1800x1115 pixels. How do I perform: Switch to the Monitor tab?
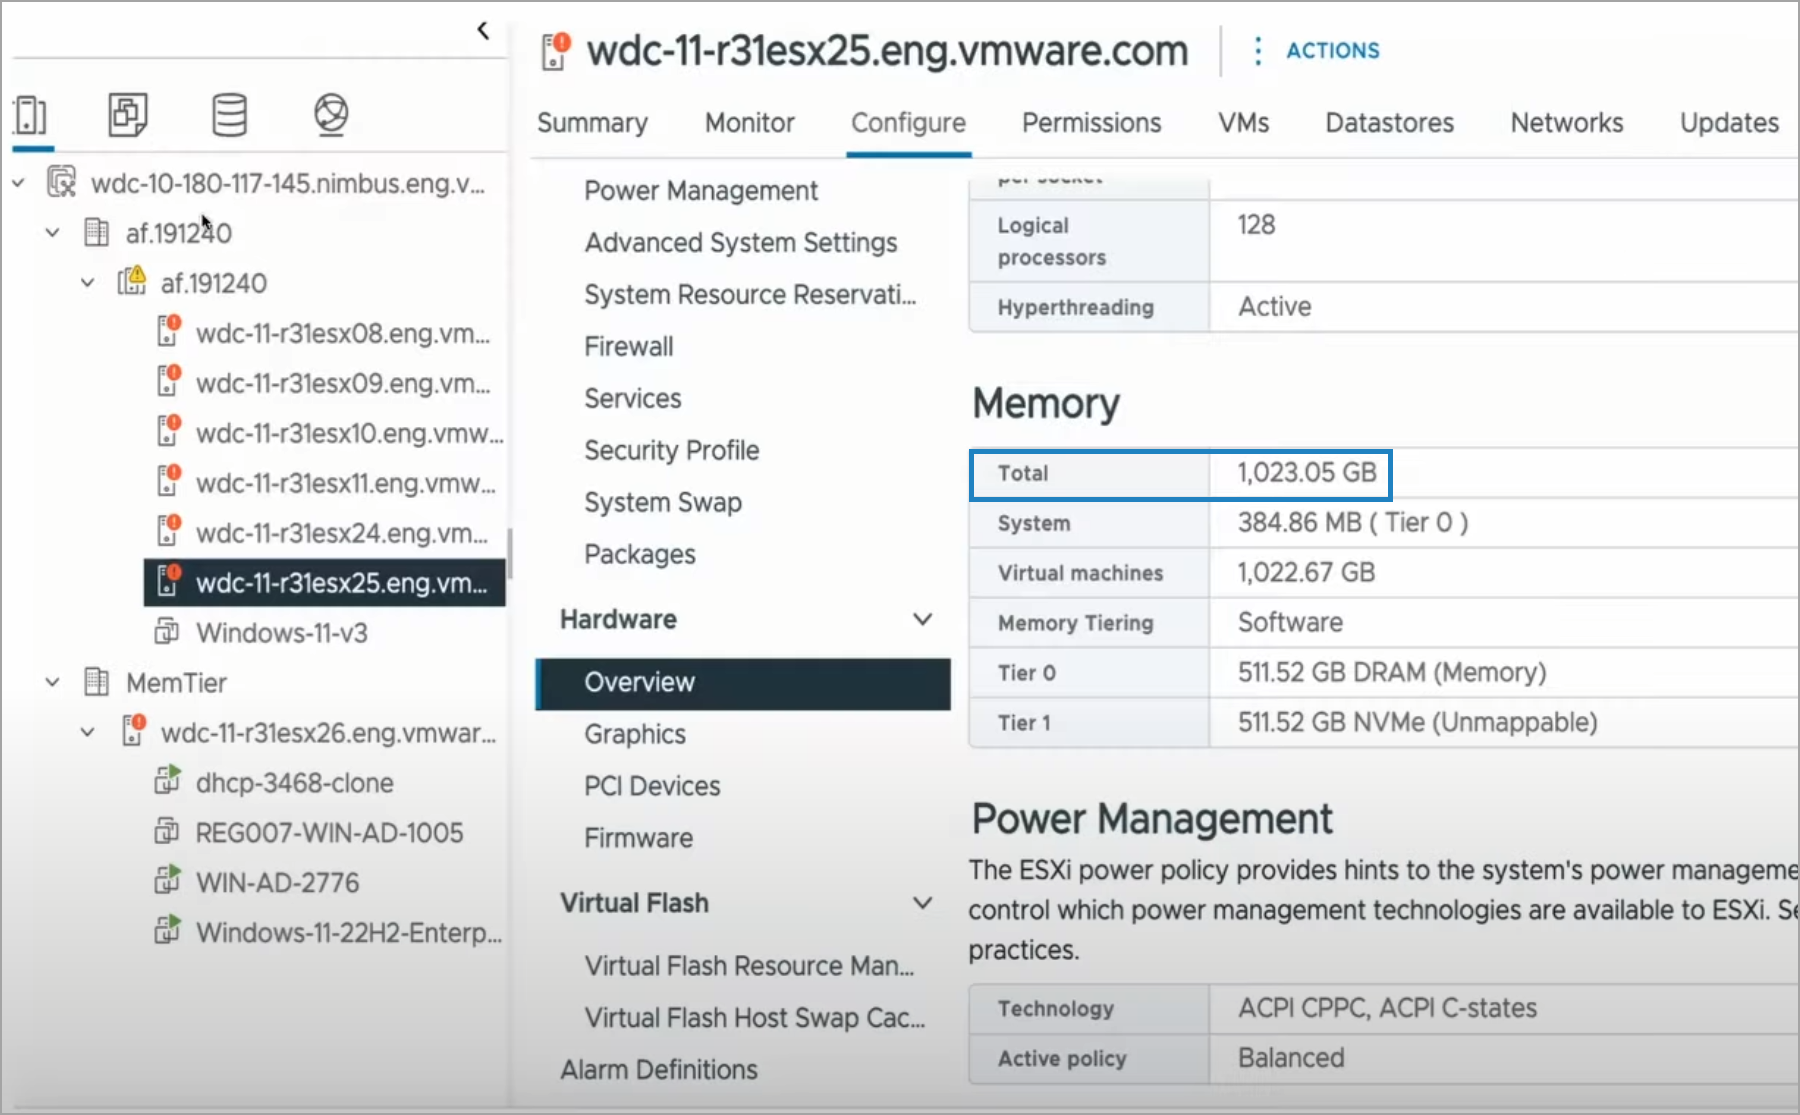750,123
